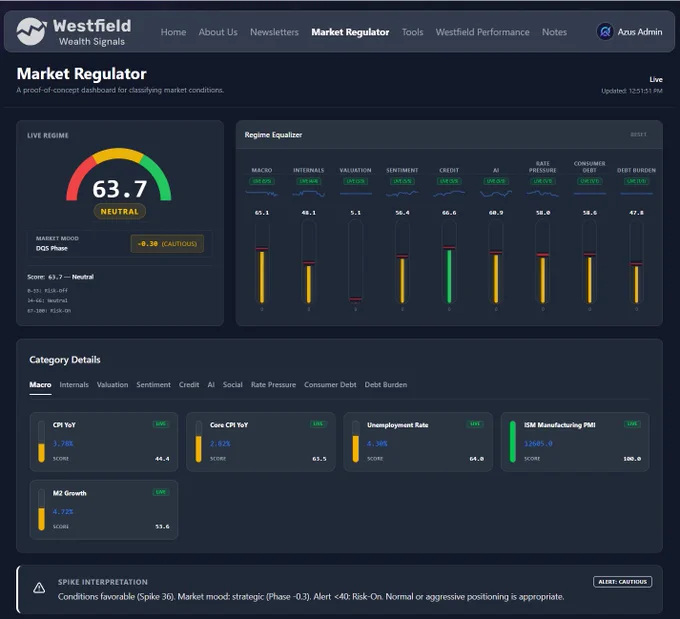Click the green Credit equalizer slider
This screenshot has height=619, width=680.
point(449,262)
